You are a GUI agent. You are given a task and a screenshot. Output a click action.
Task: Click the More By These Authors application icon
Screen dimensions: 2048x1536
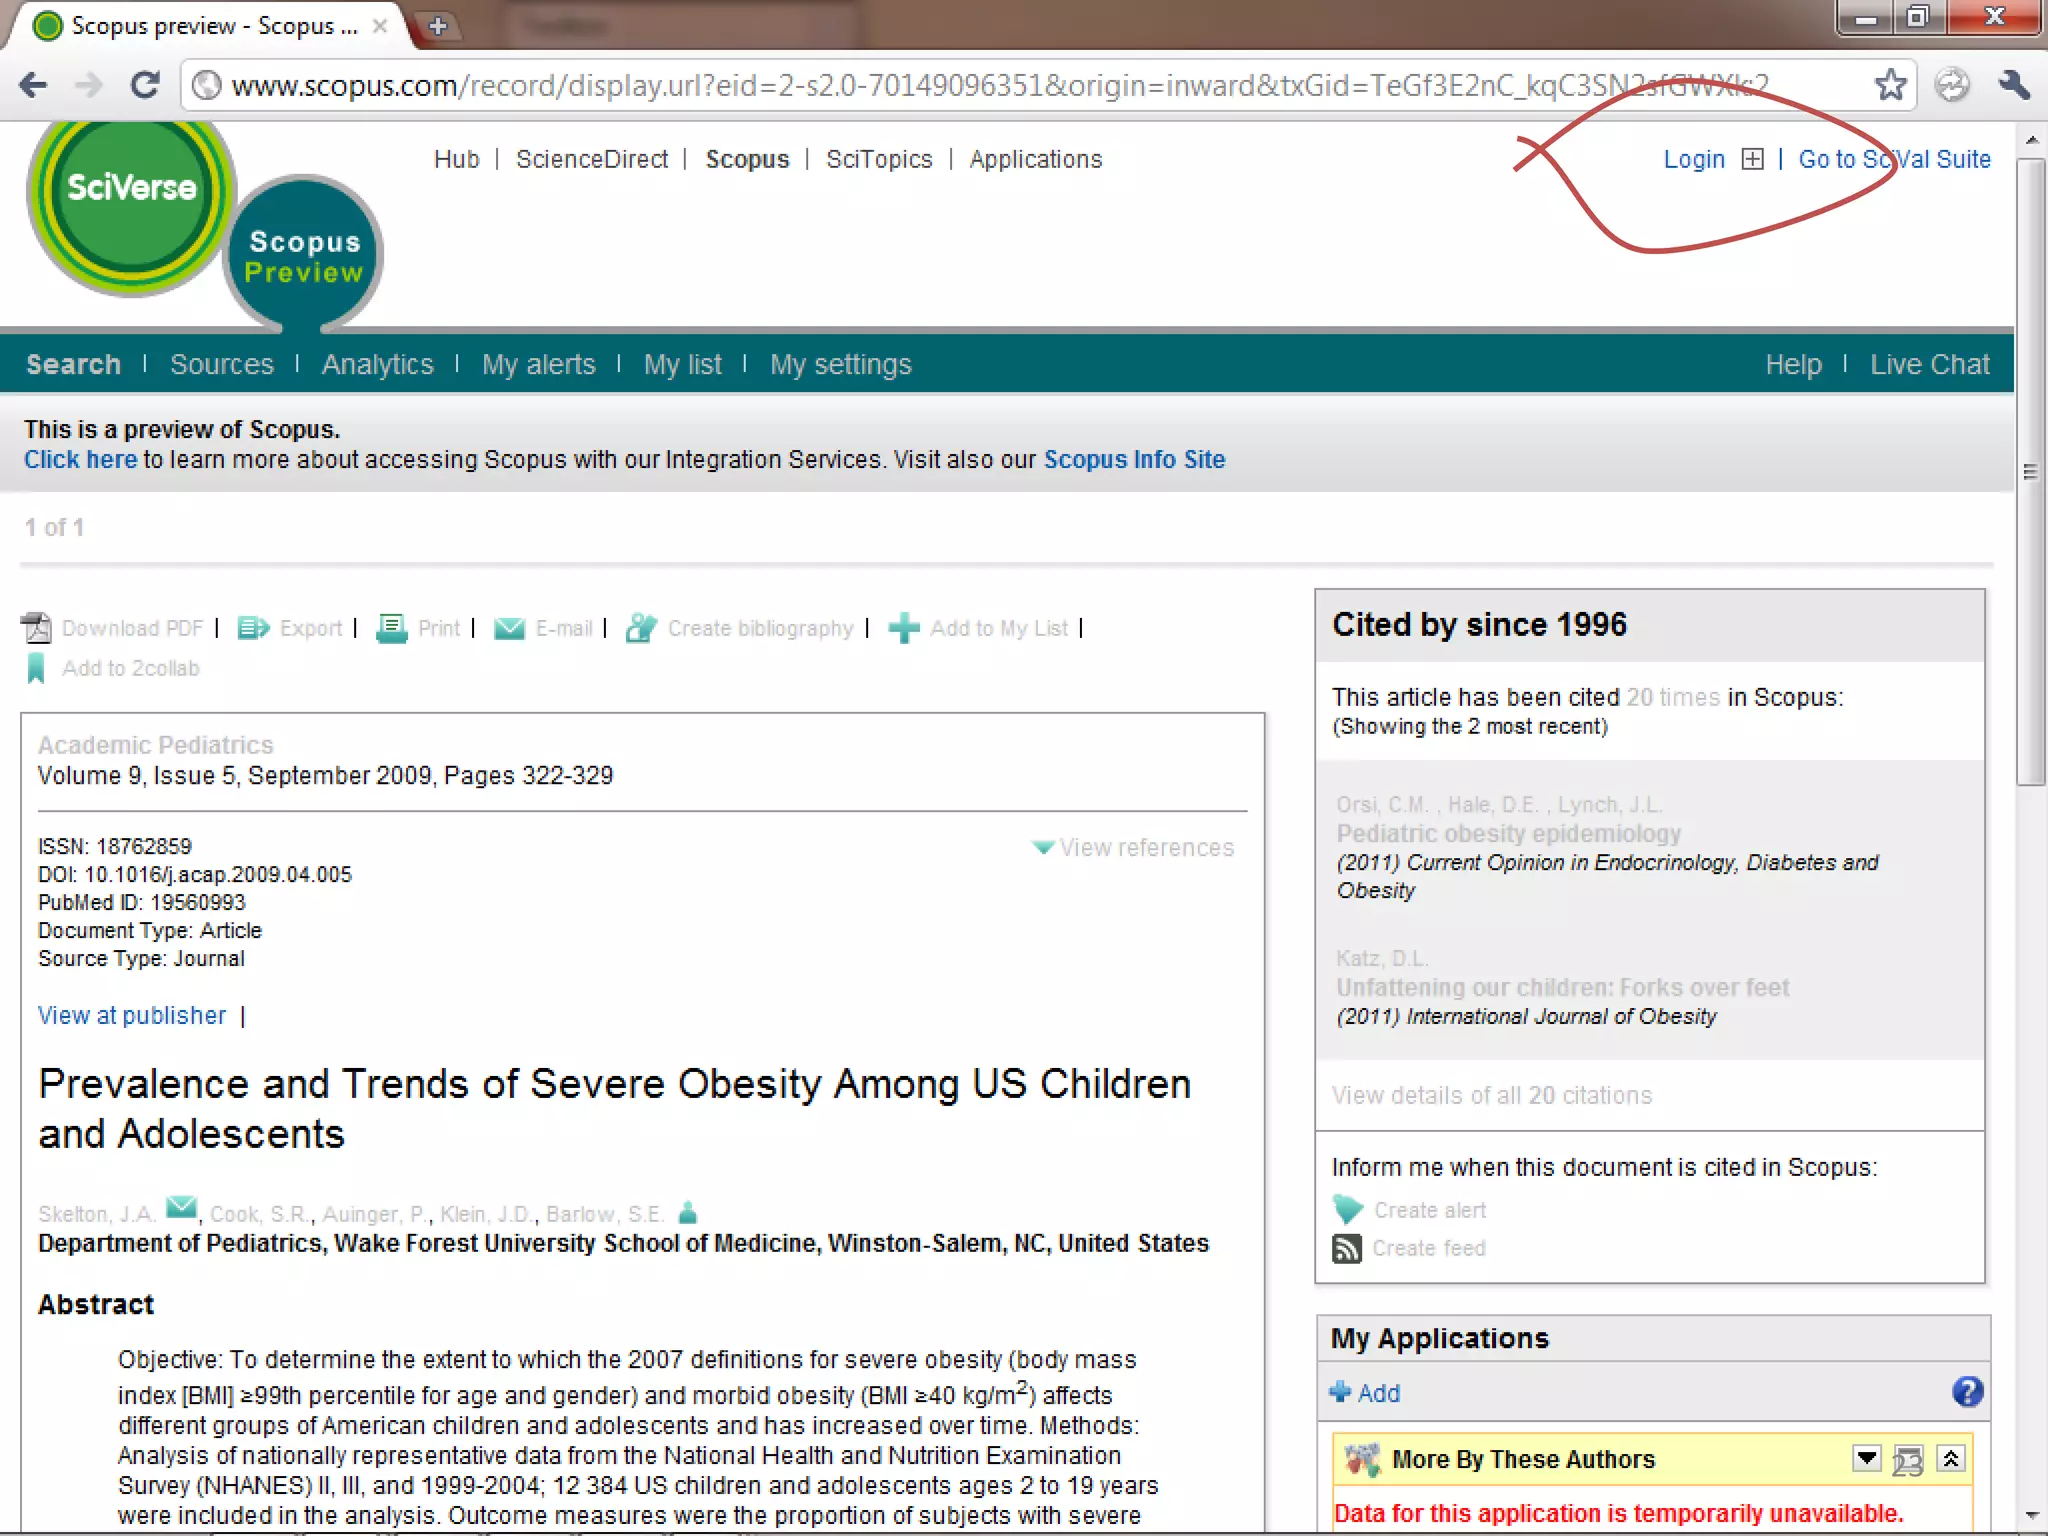click(x=1362, y=1460)
